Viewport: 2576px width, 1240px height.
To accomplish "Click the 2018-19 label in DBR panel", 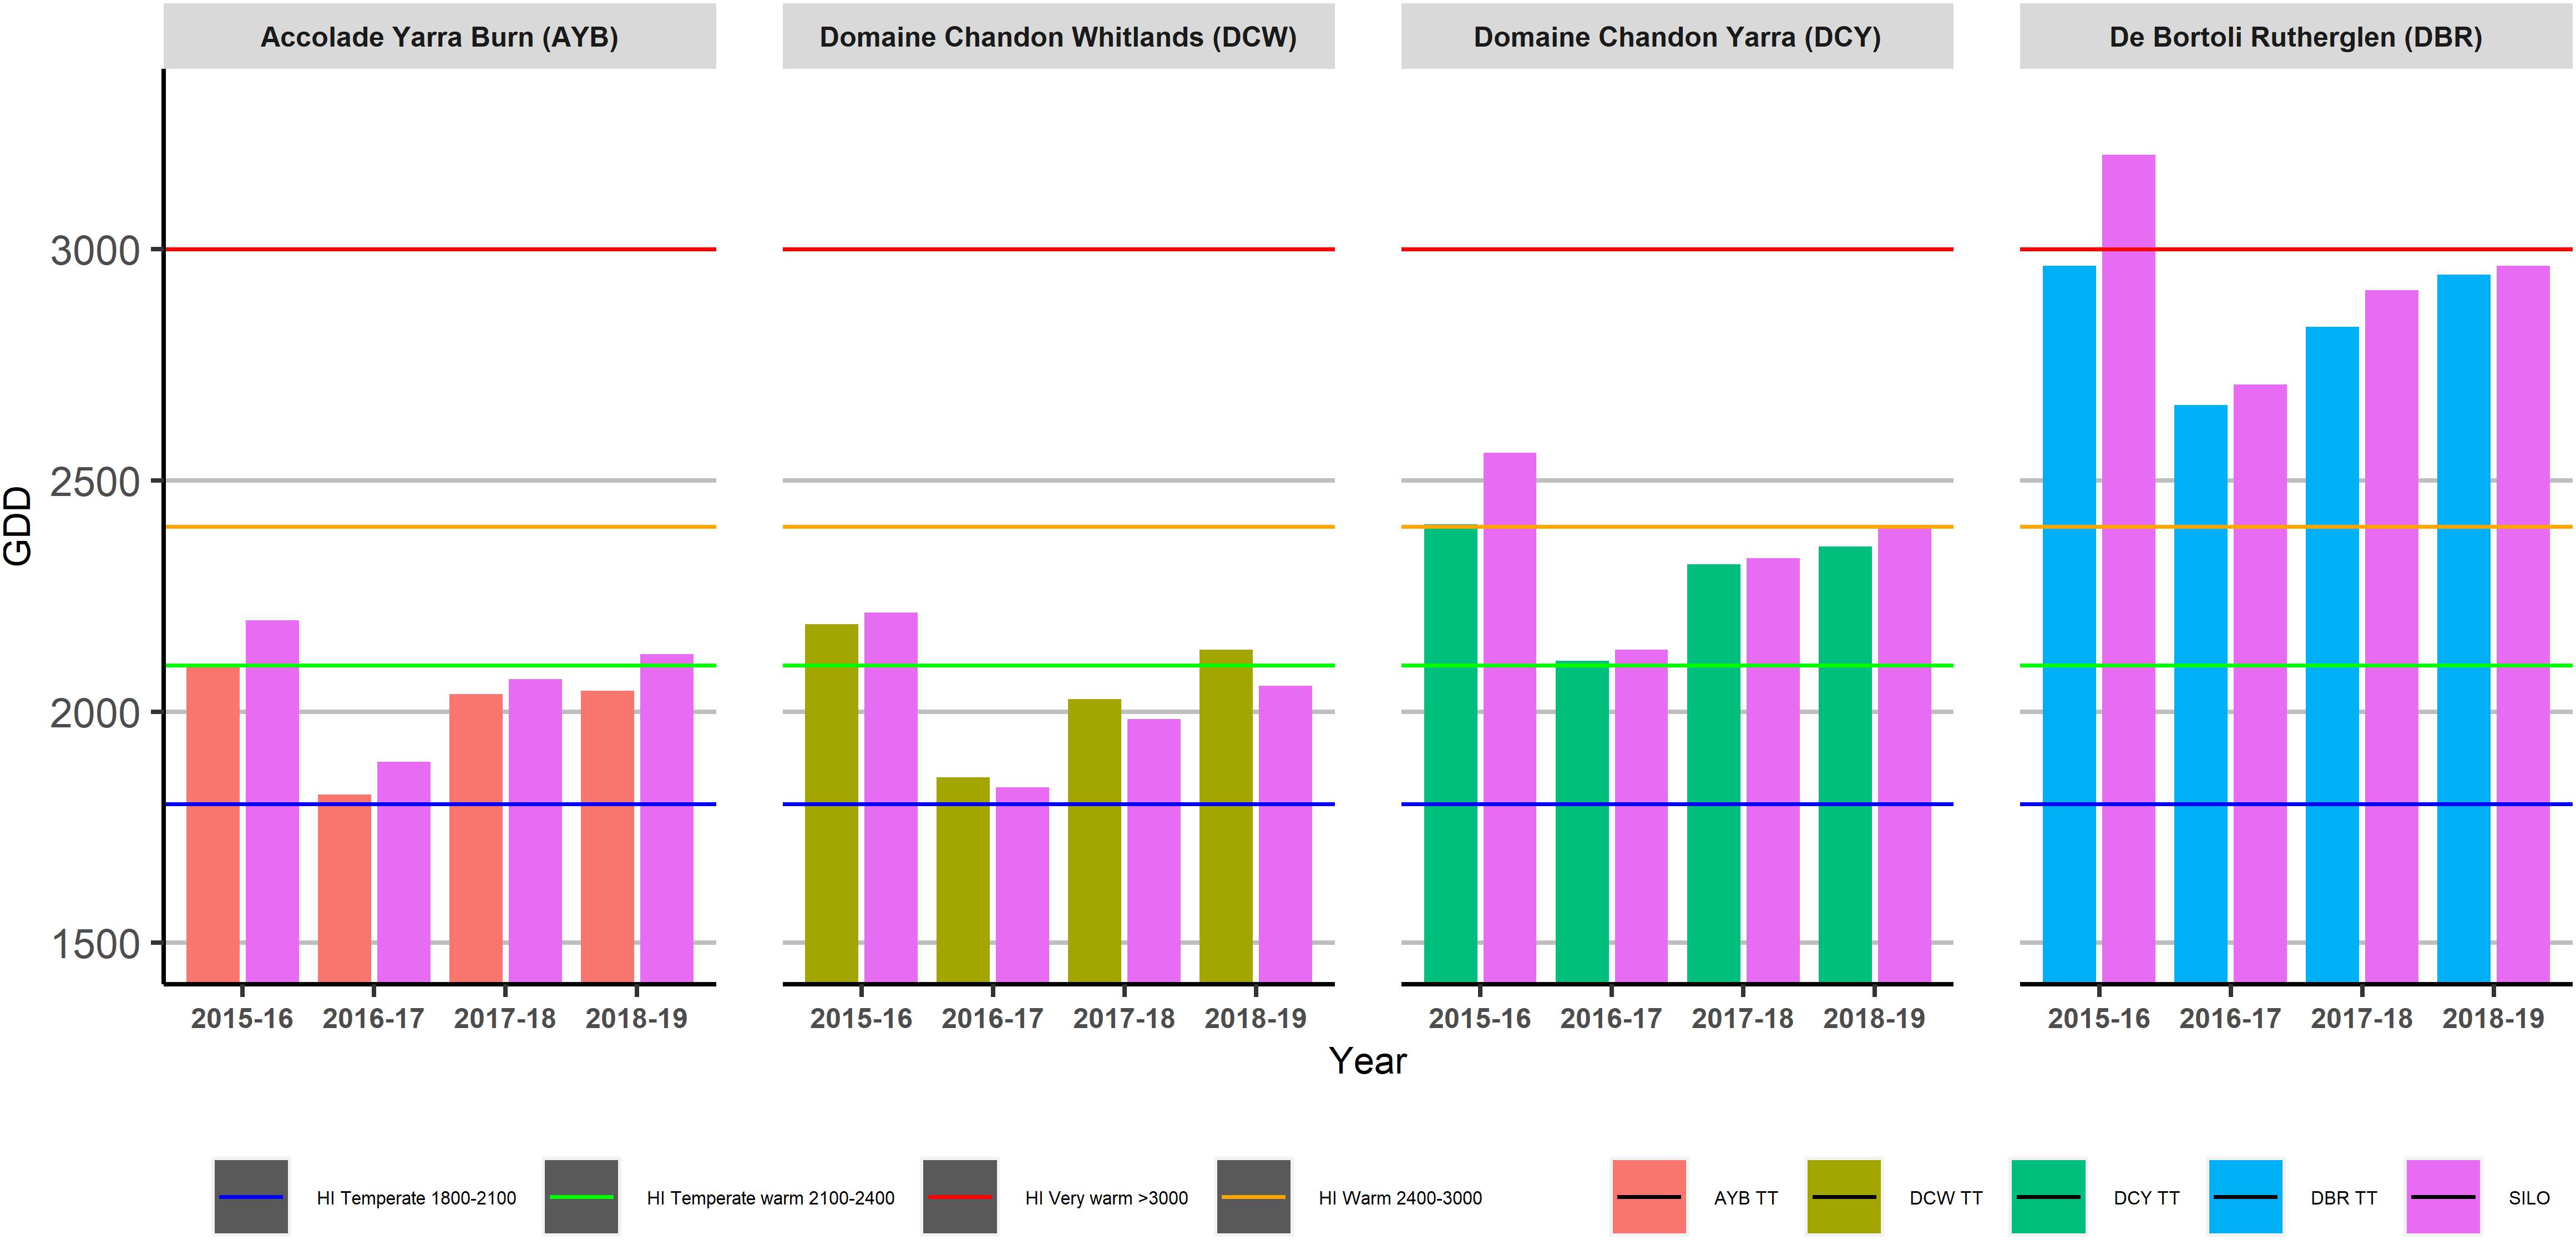I will coord(2493,1018).
